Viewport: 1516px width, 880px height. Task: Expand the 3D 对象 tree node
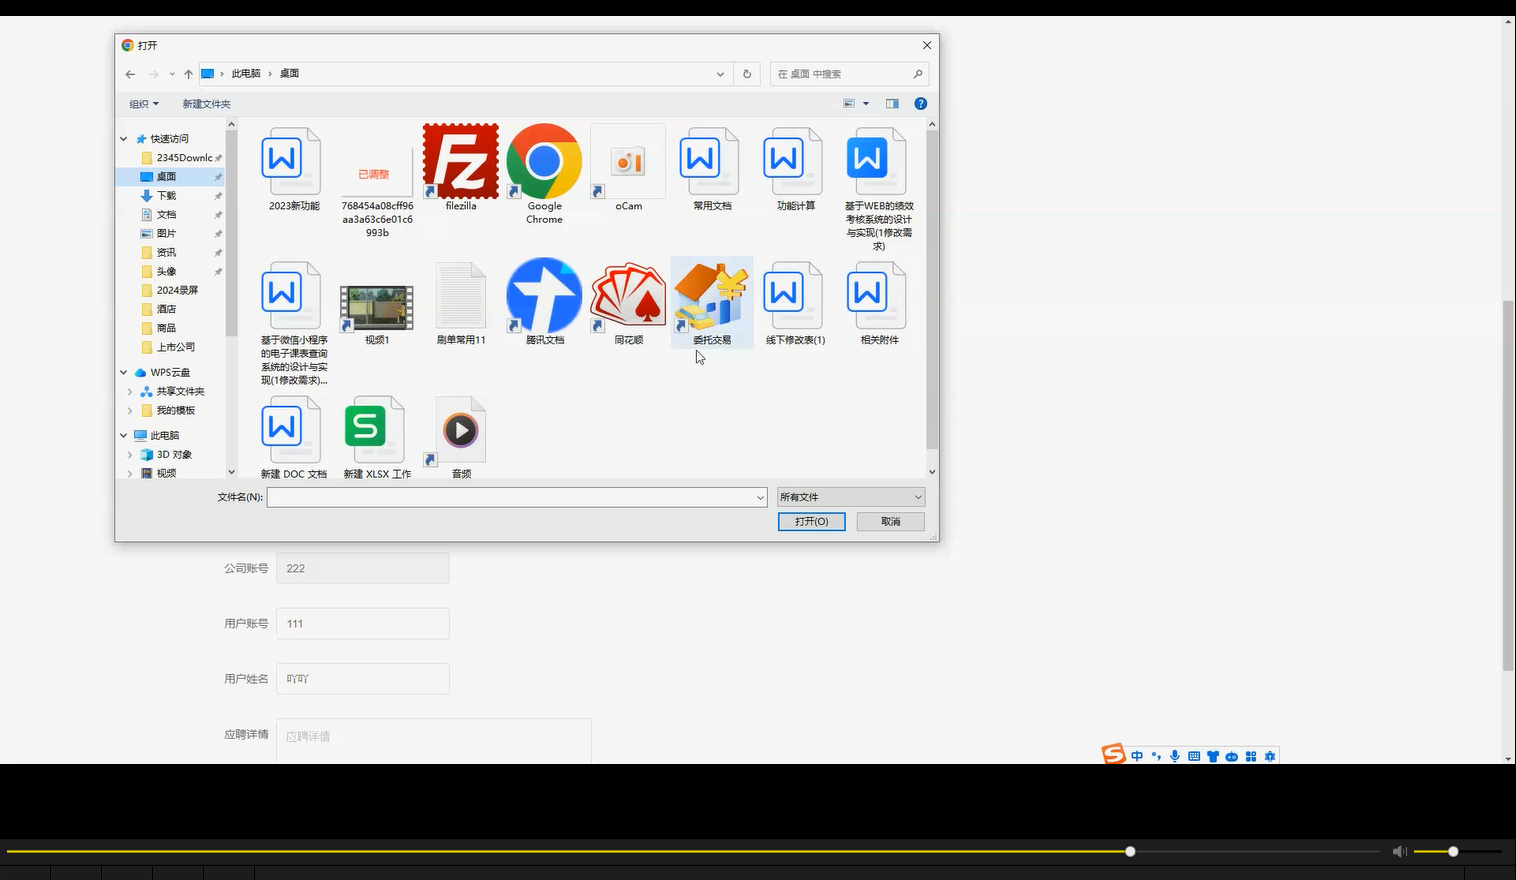point(130,455)
